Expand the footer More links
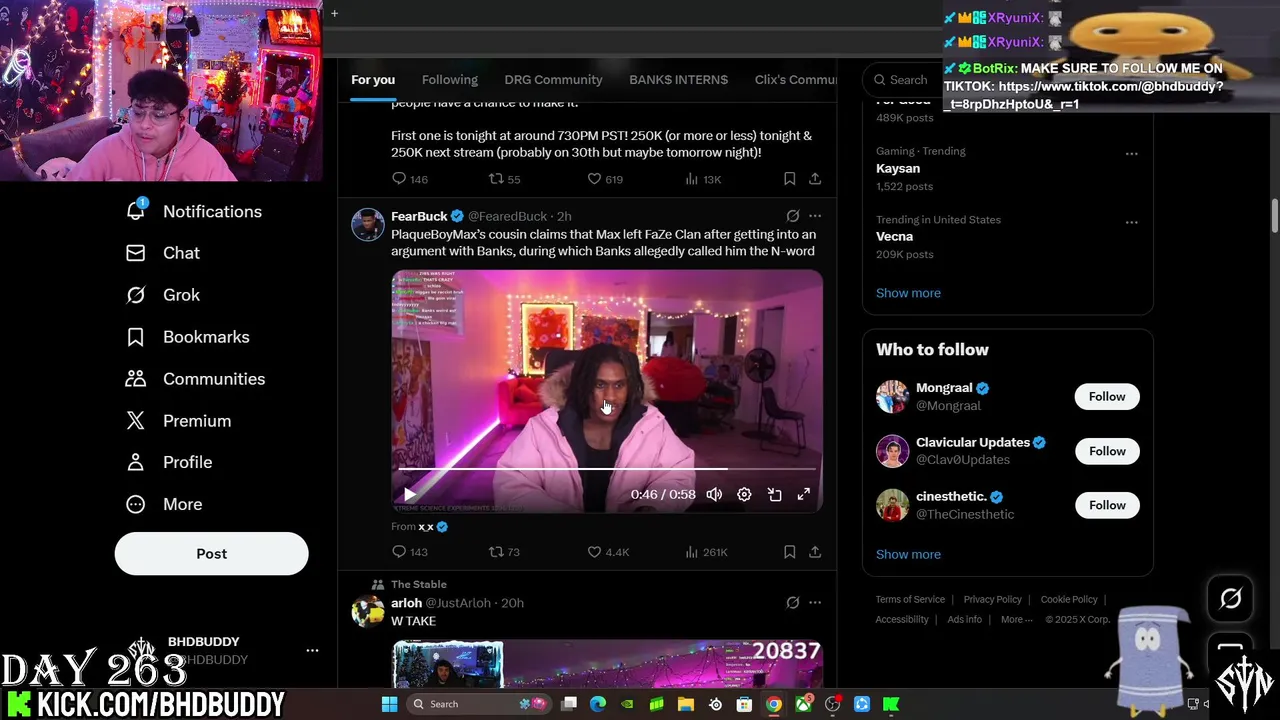1280x720 pixels. (1017, 619)
